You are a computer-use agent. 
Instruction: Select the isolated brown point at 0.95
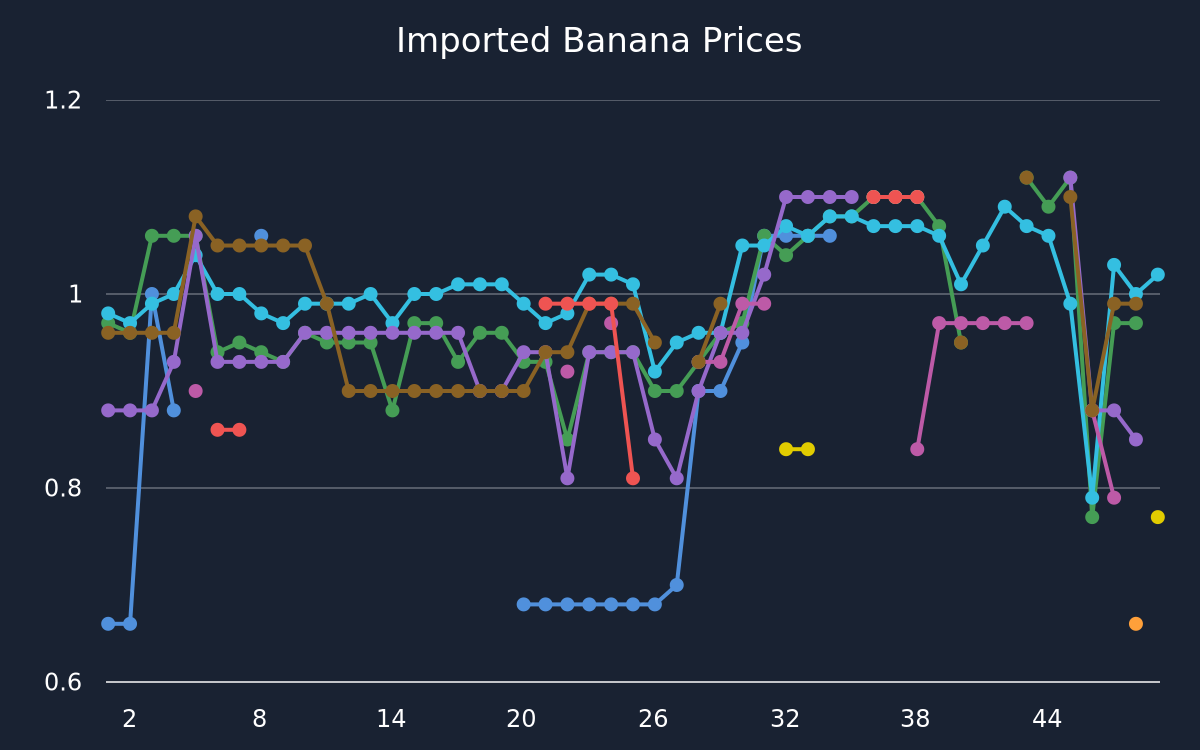pyautogui.click(x=961, y=342)
